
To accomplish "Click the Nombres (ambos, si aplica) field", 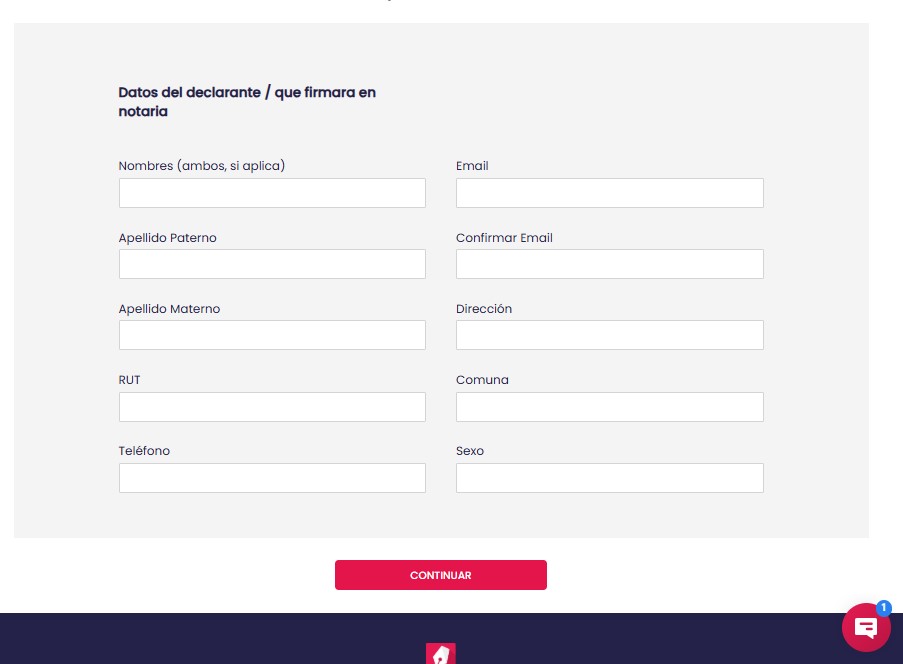I will (272, 192).
